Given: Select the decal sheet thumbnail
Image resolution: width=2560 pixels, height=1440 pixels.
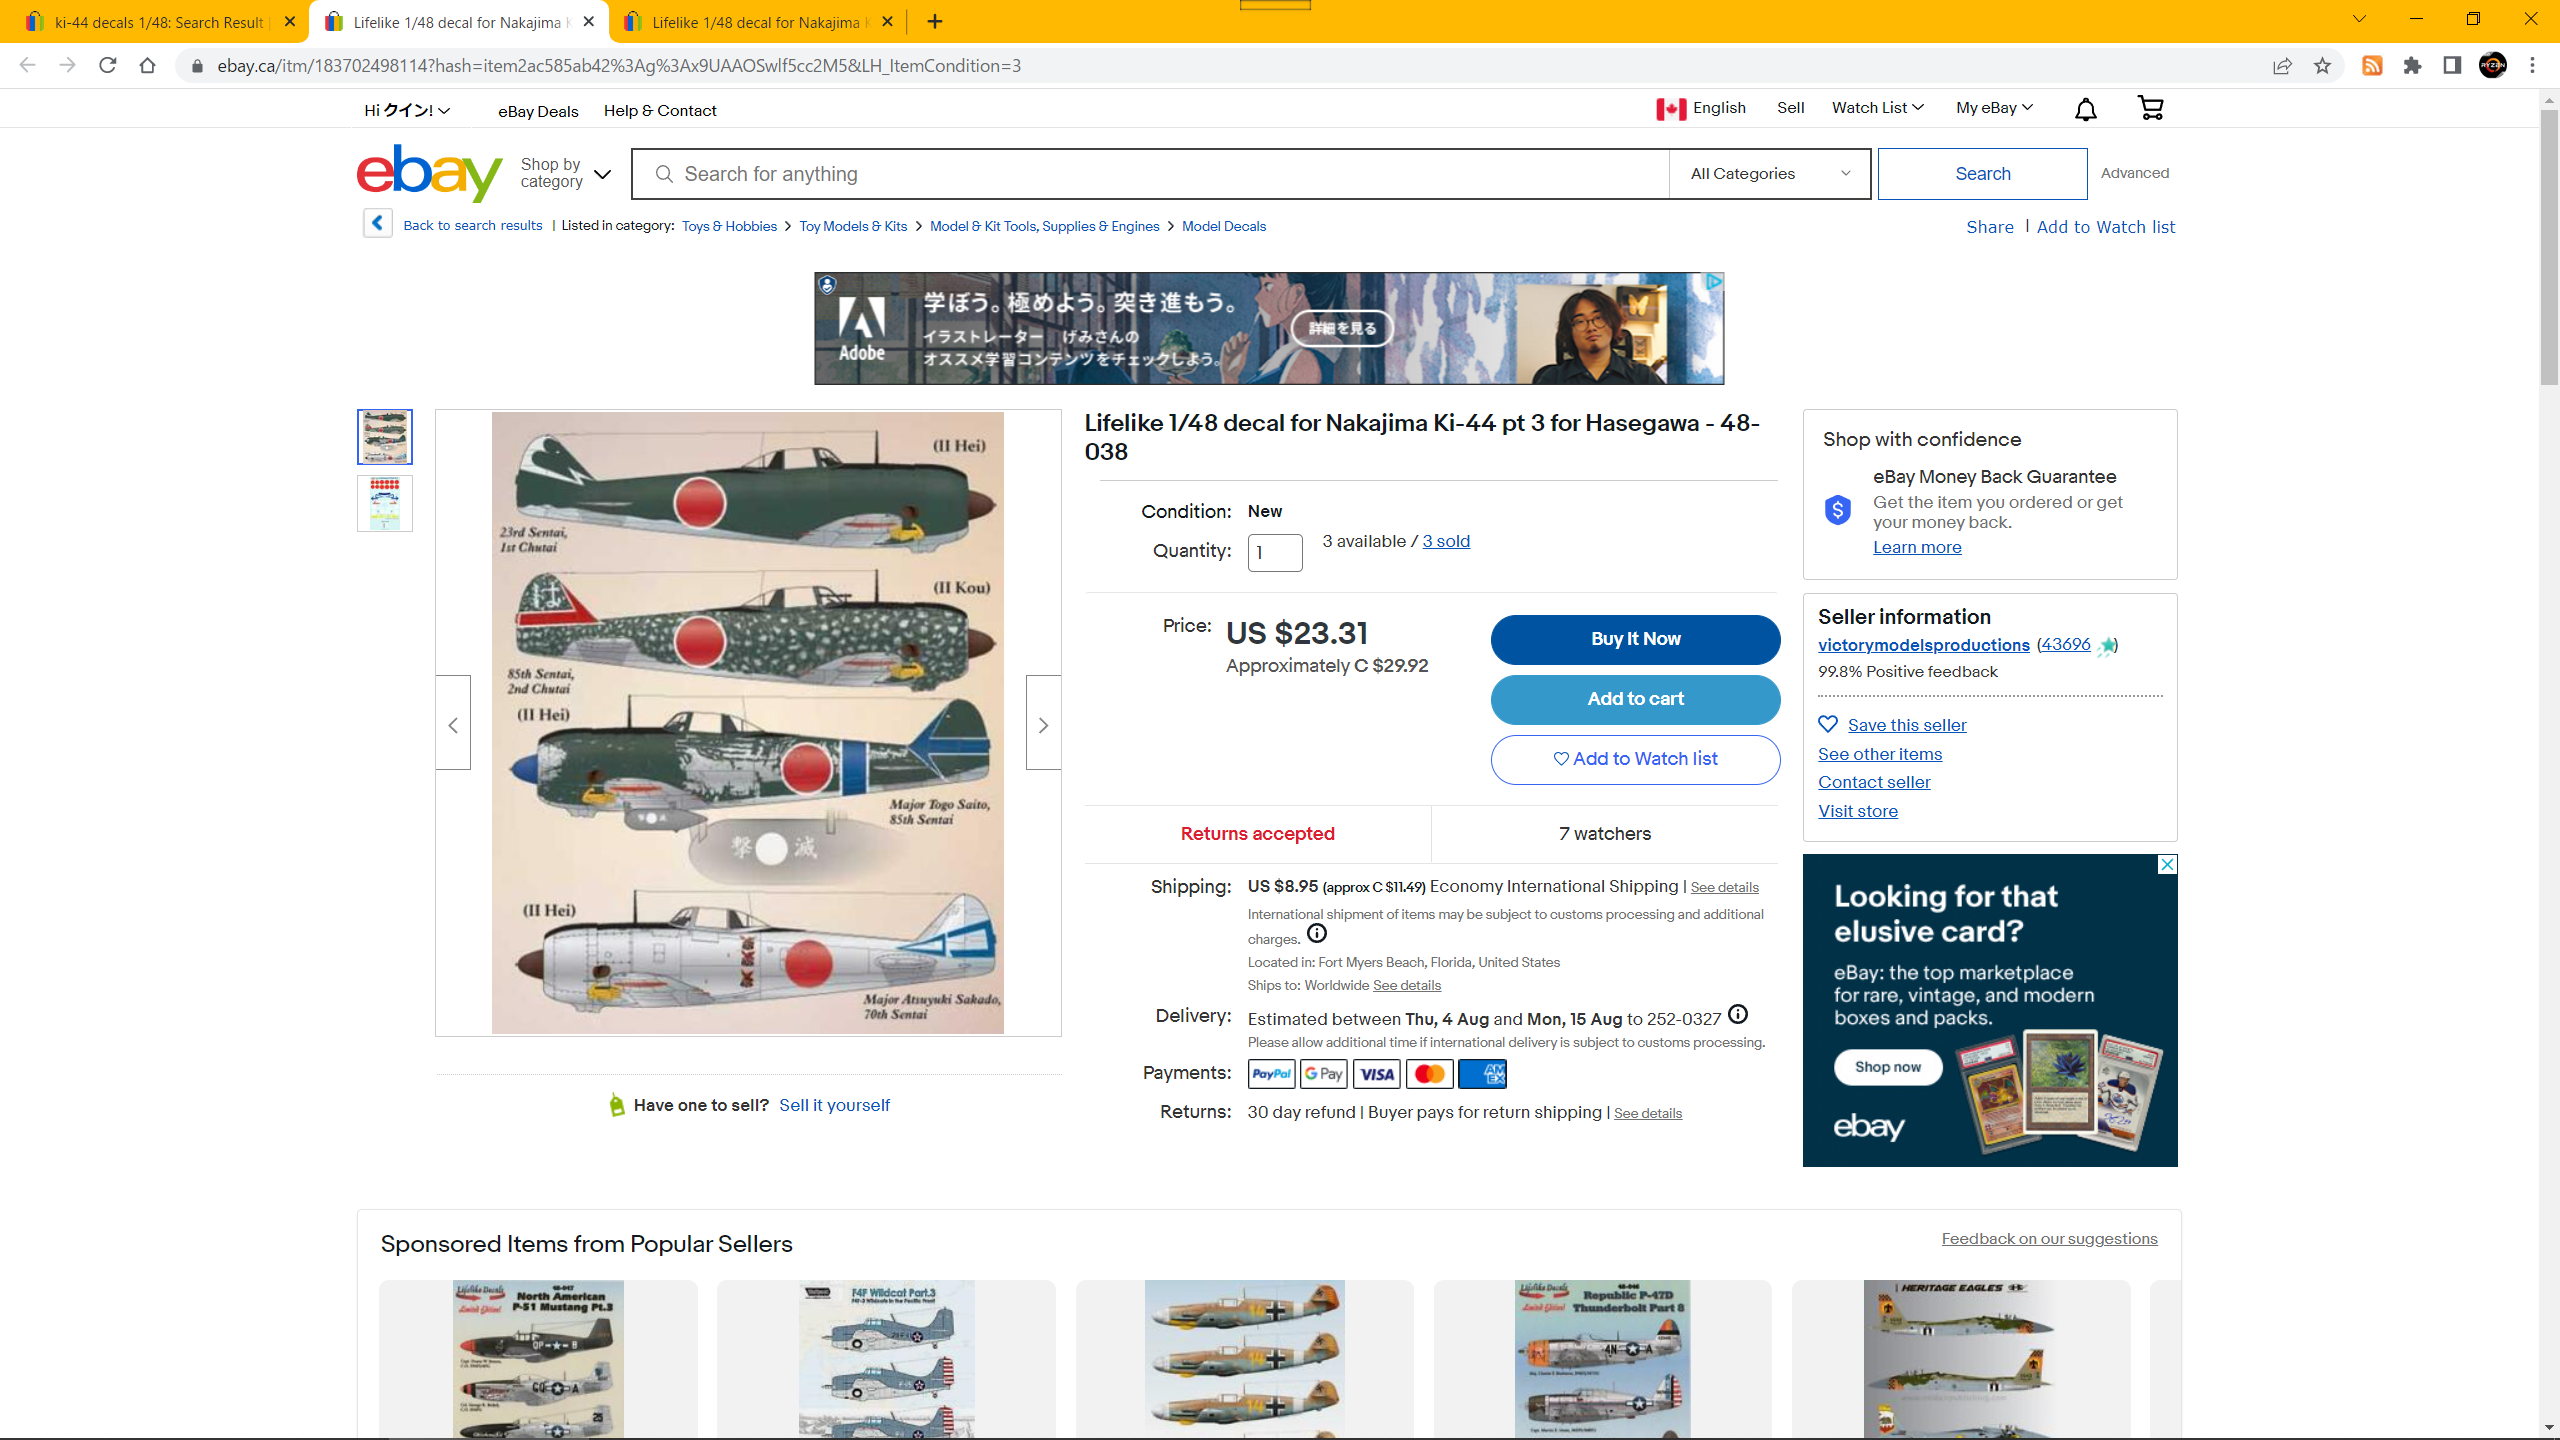Looking at the screenshot, I should tap(385, 503).
